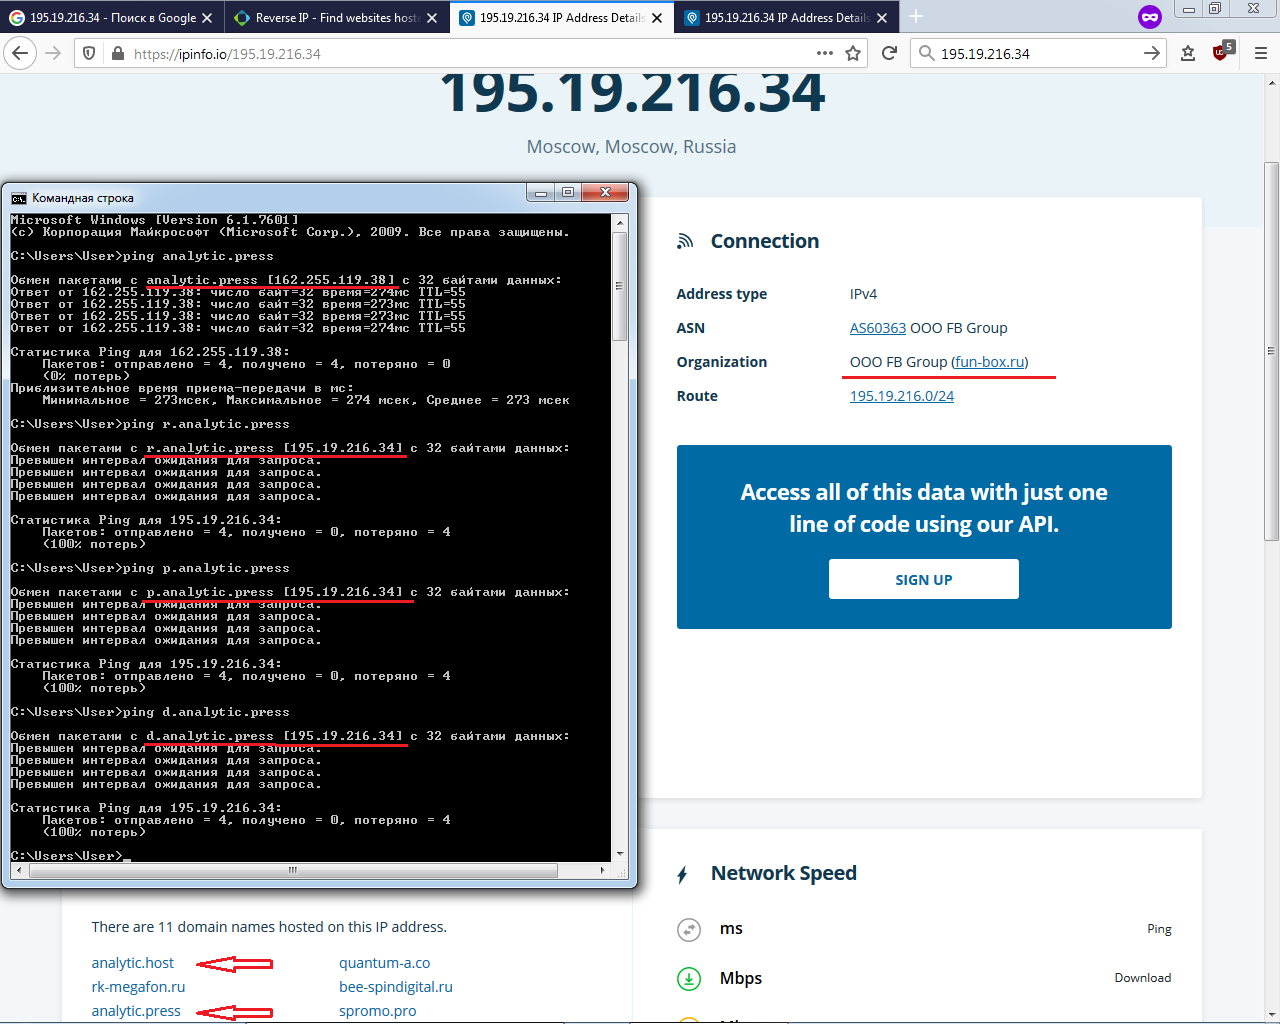Viewport: 1280px width, 1024px height.
Task: Open the AS60363 ASN link
Action: pyautogui.click(x=878, y=328)
